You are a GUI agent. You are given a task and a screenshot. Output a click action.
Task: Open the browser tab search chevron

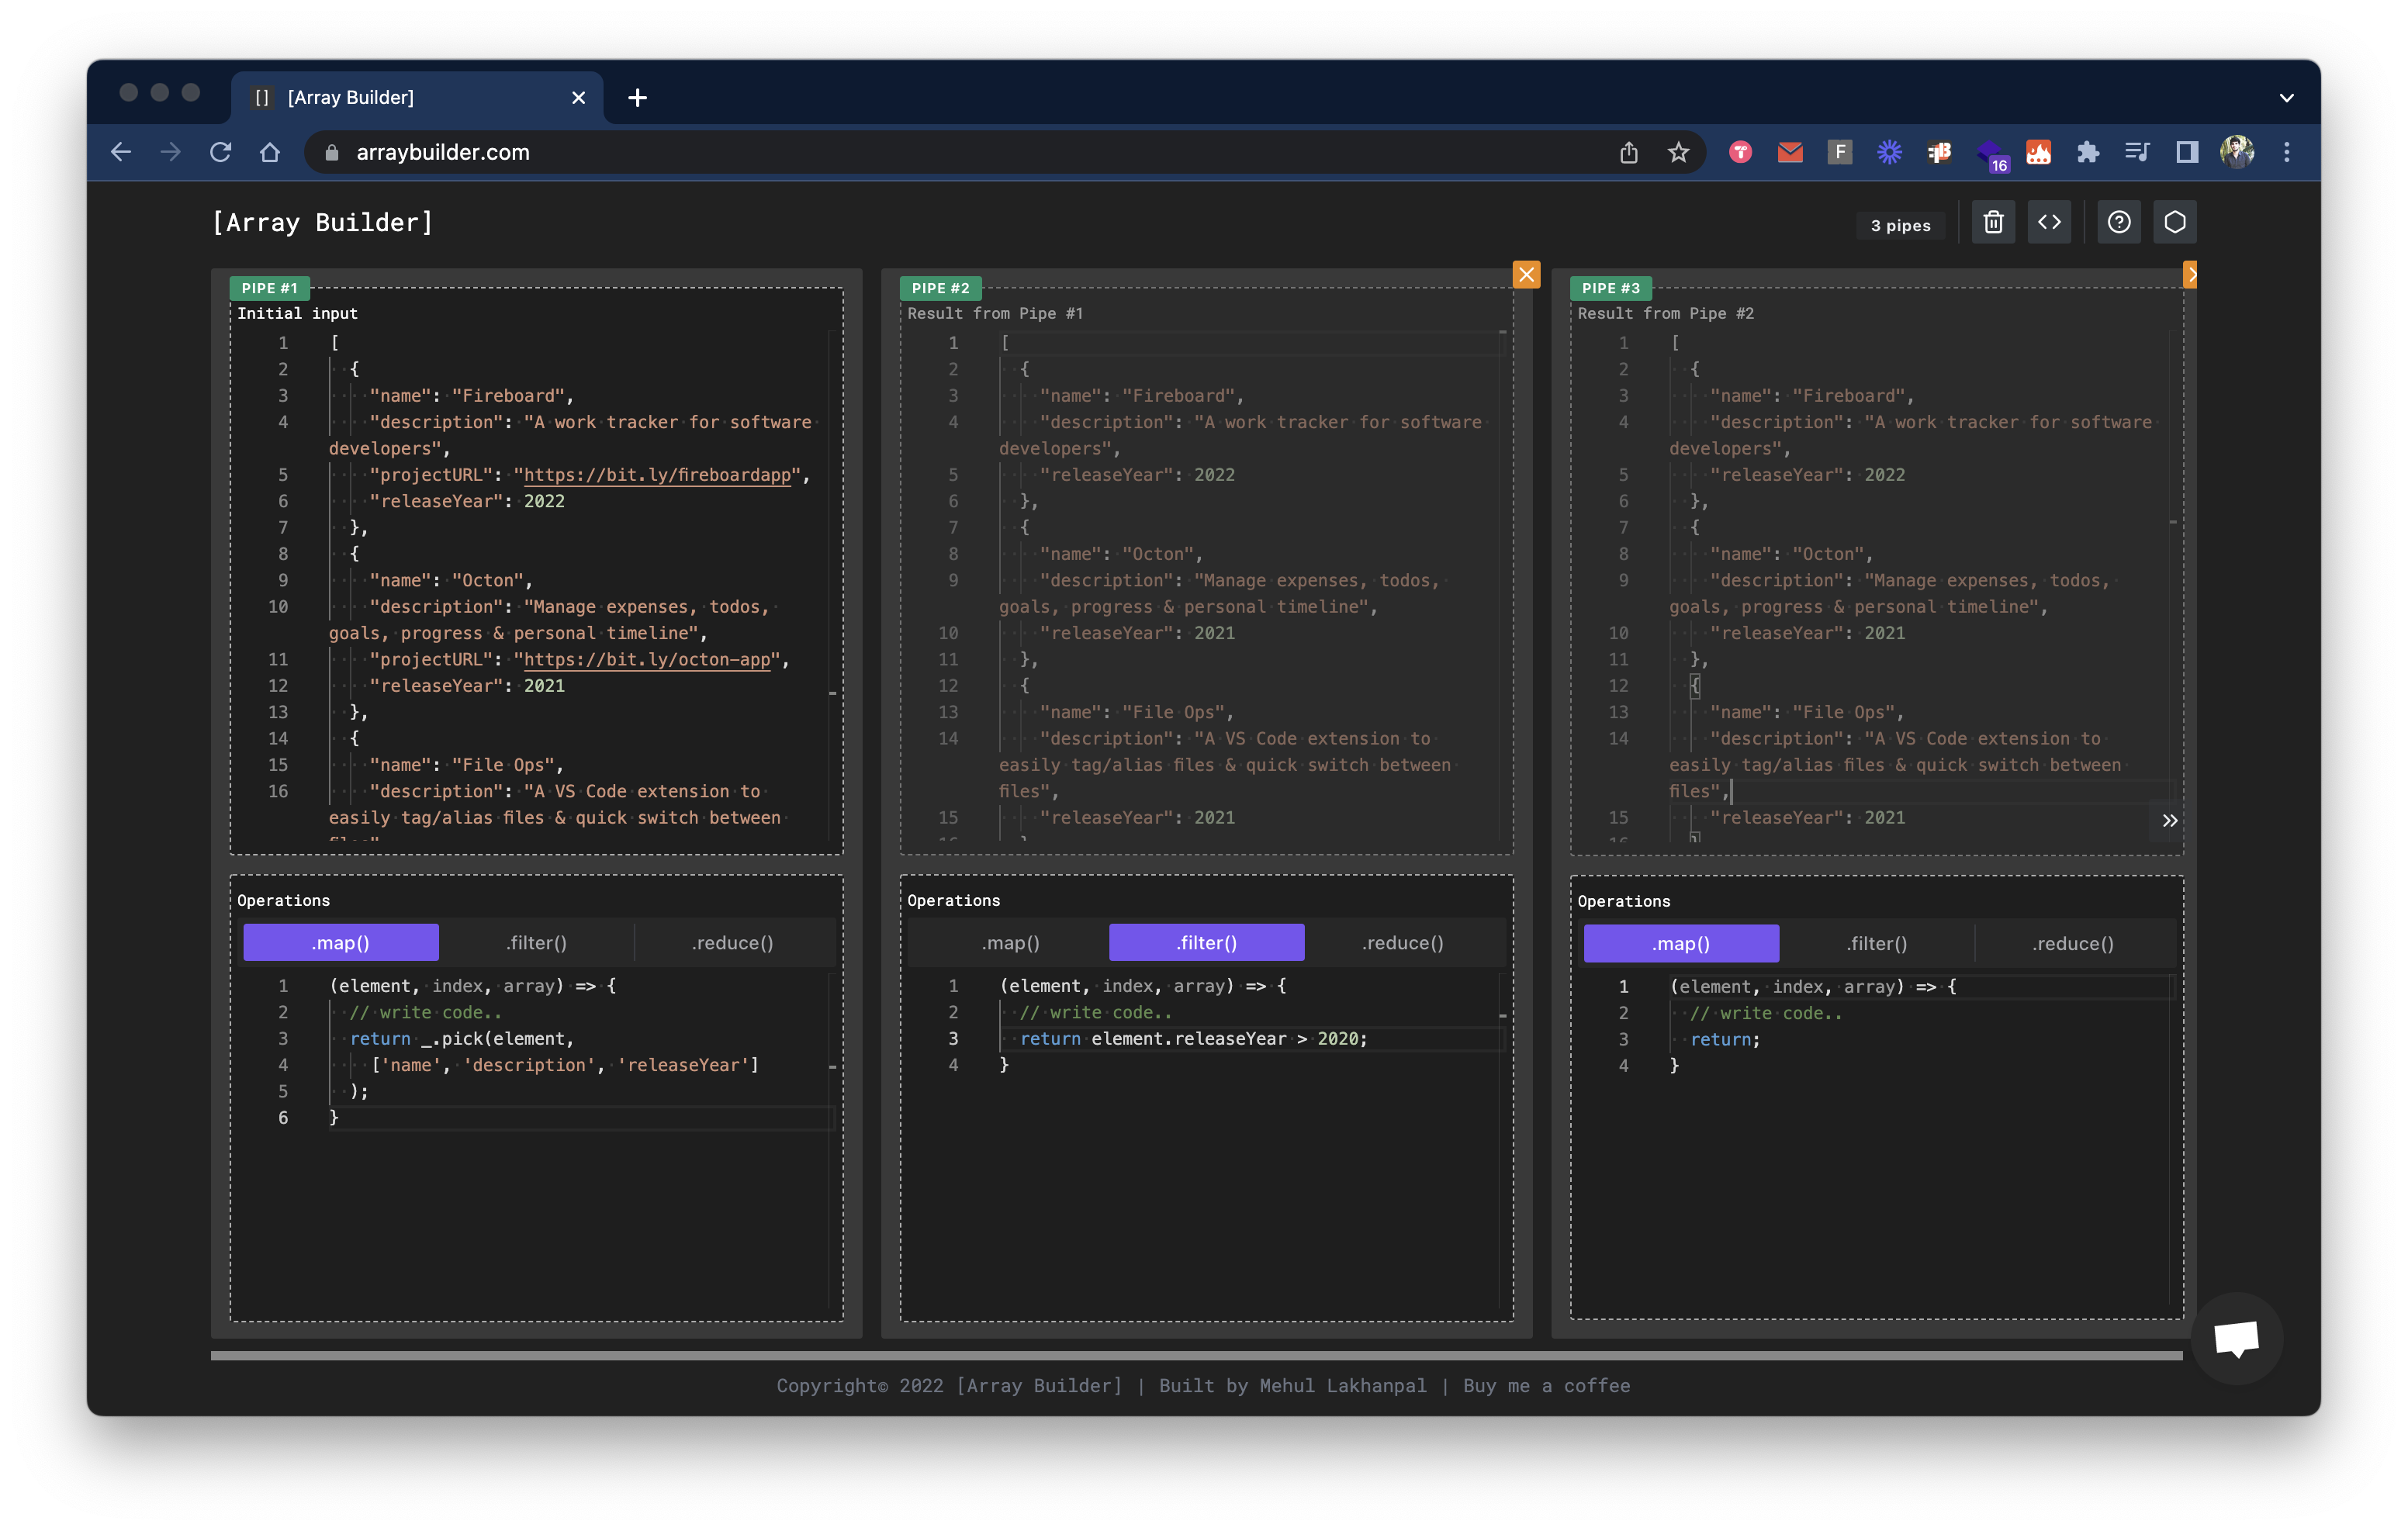click(2286, 97)
